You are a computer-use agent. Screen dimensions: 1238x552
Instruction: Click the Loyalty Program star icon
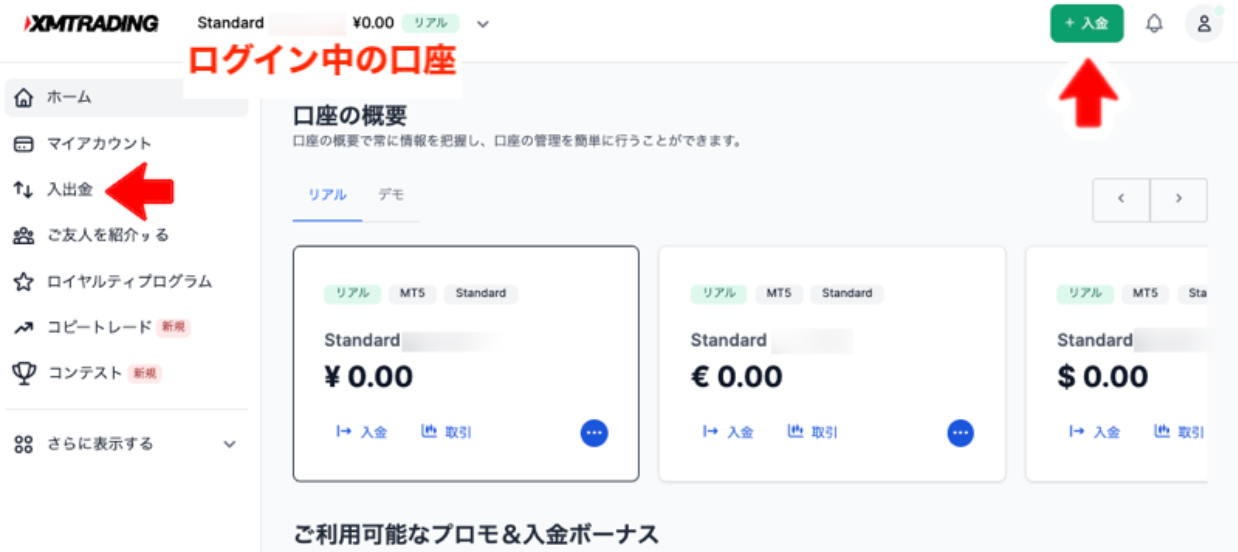[24, 282]
